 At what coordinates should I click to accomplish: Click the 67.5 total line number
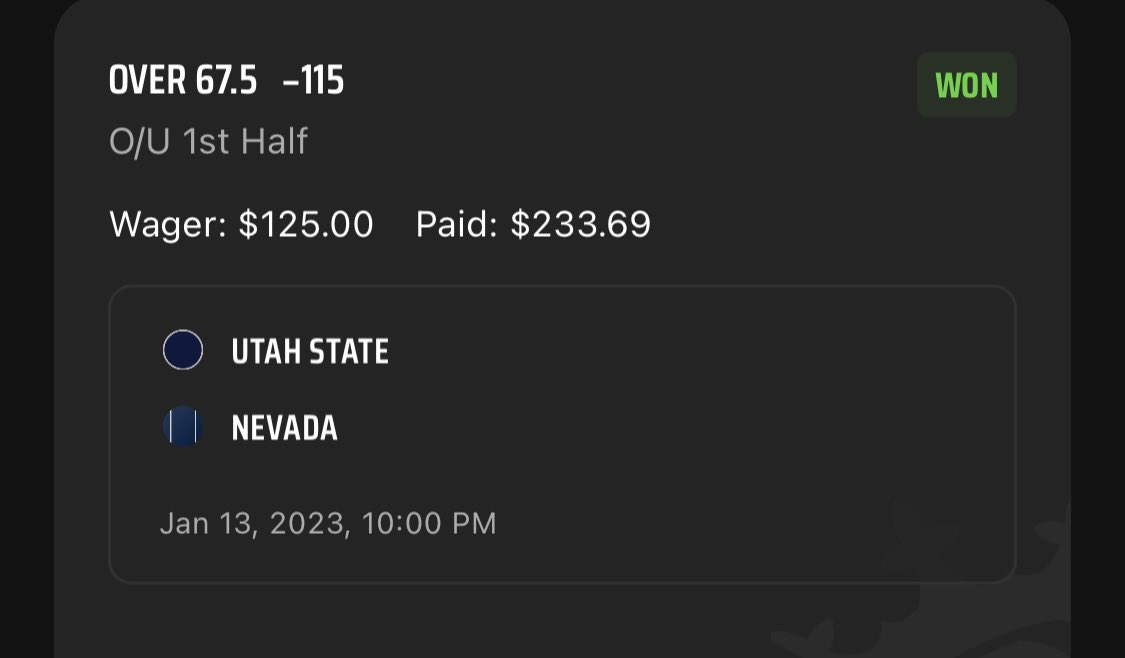(227, 80)
